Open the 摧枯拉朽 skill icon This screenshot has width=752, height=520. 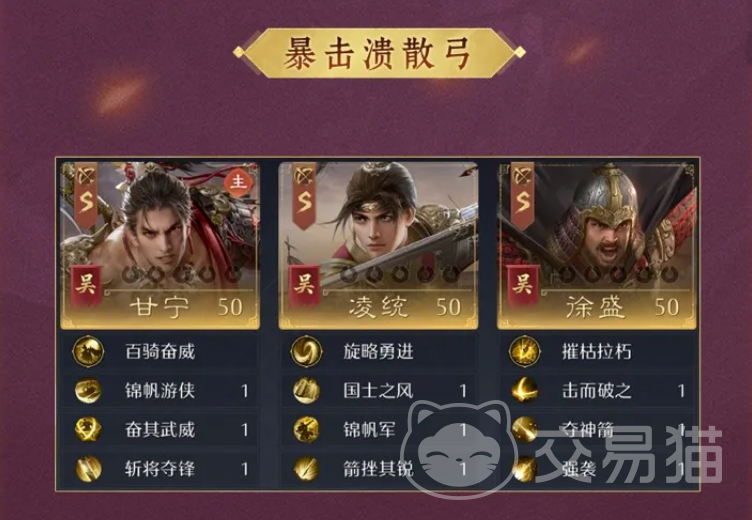(x=525, y=352)
